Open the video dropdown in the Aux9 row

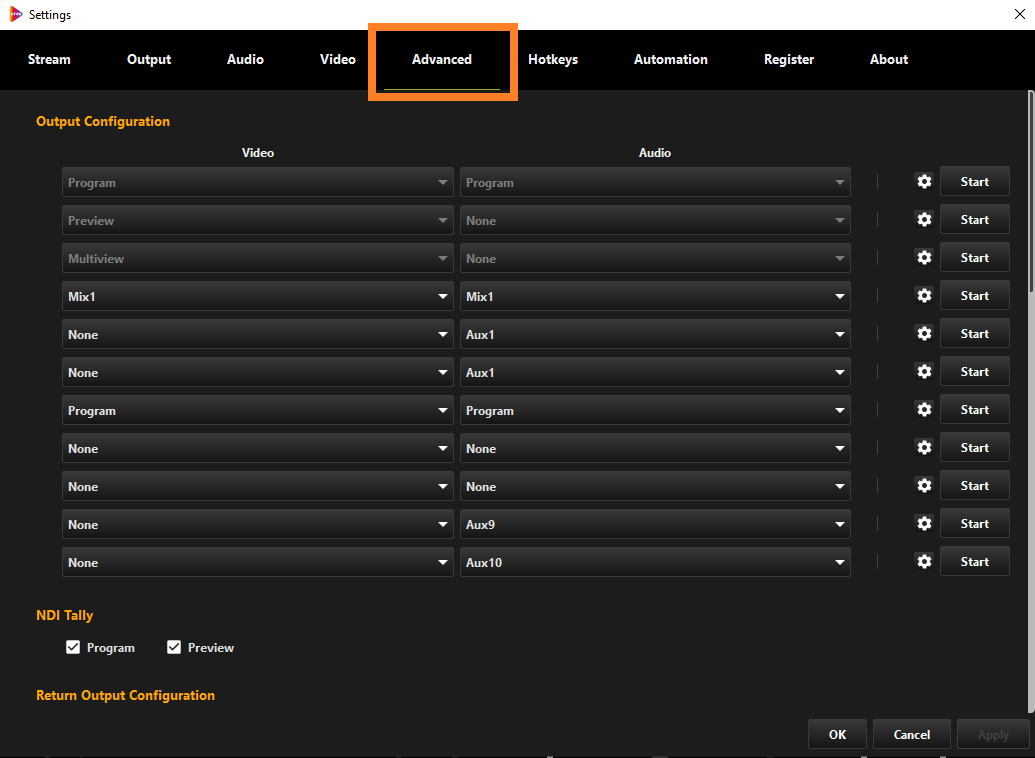pyautogui.click(x=257, y=524)
